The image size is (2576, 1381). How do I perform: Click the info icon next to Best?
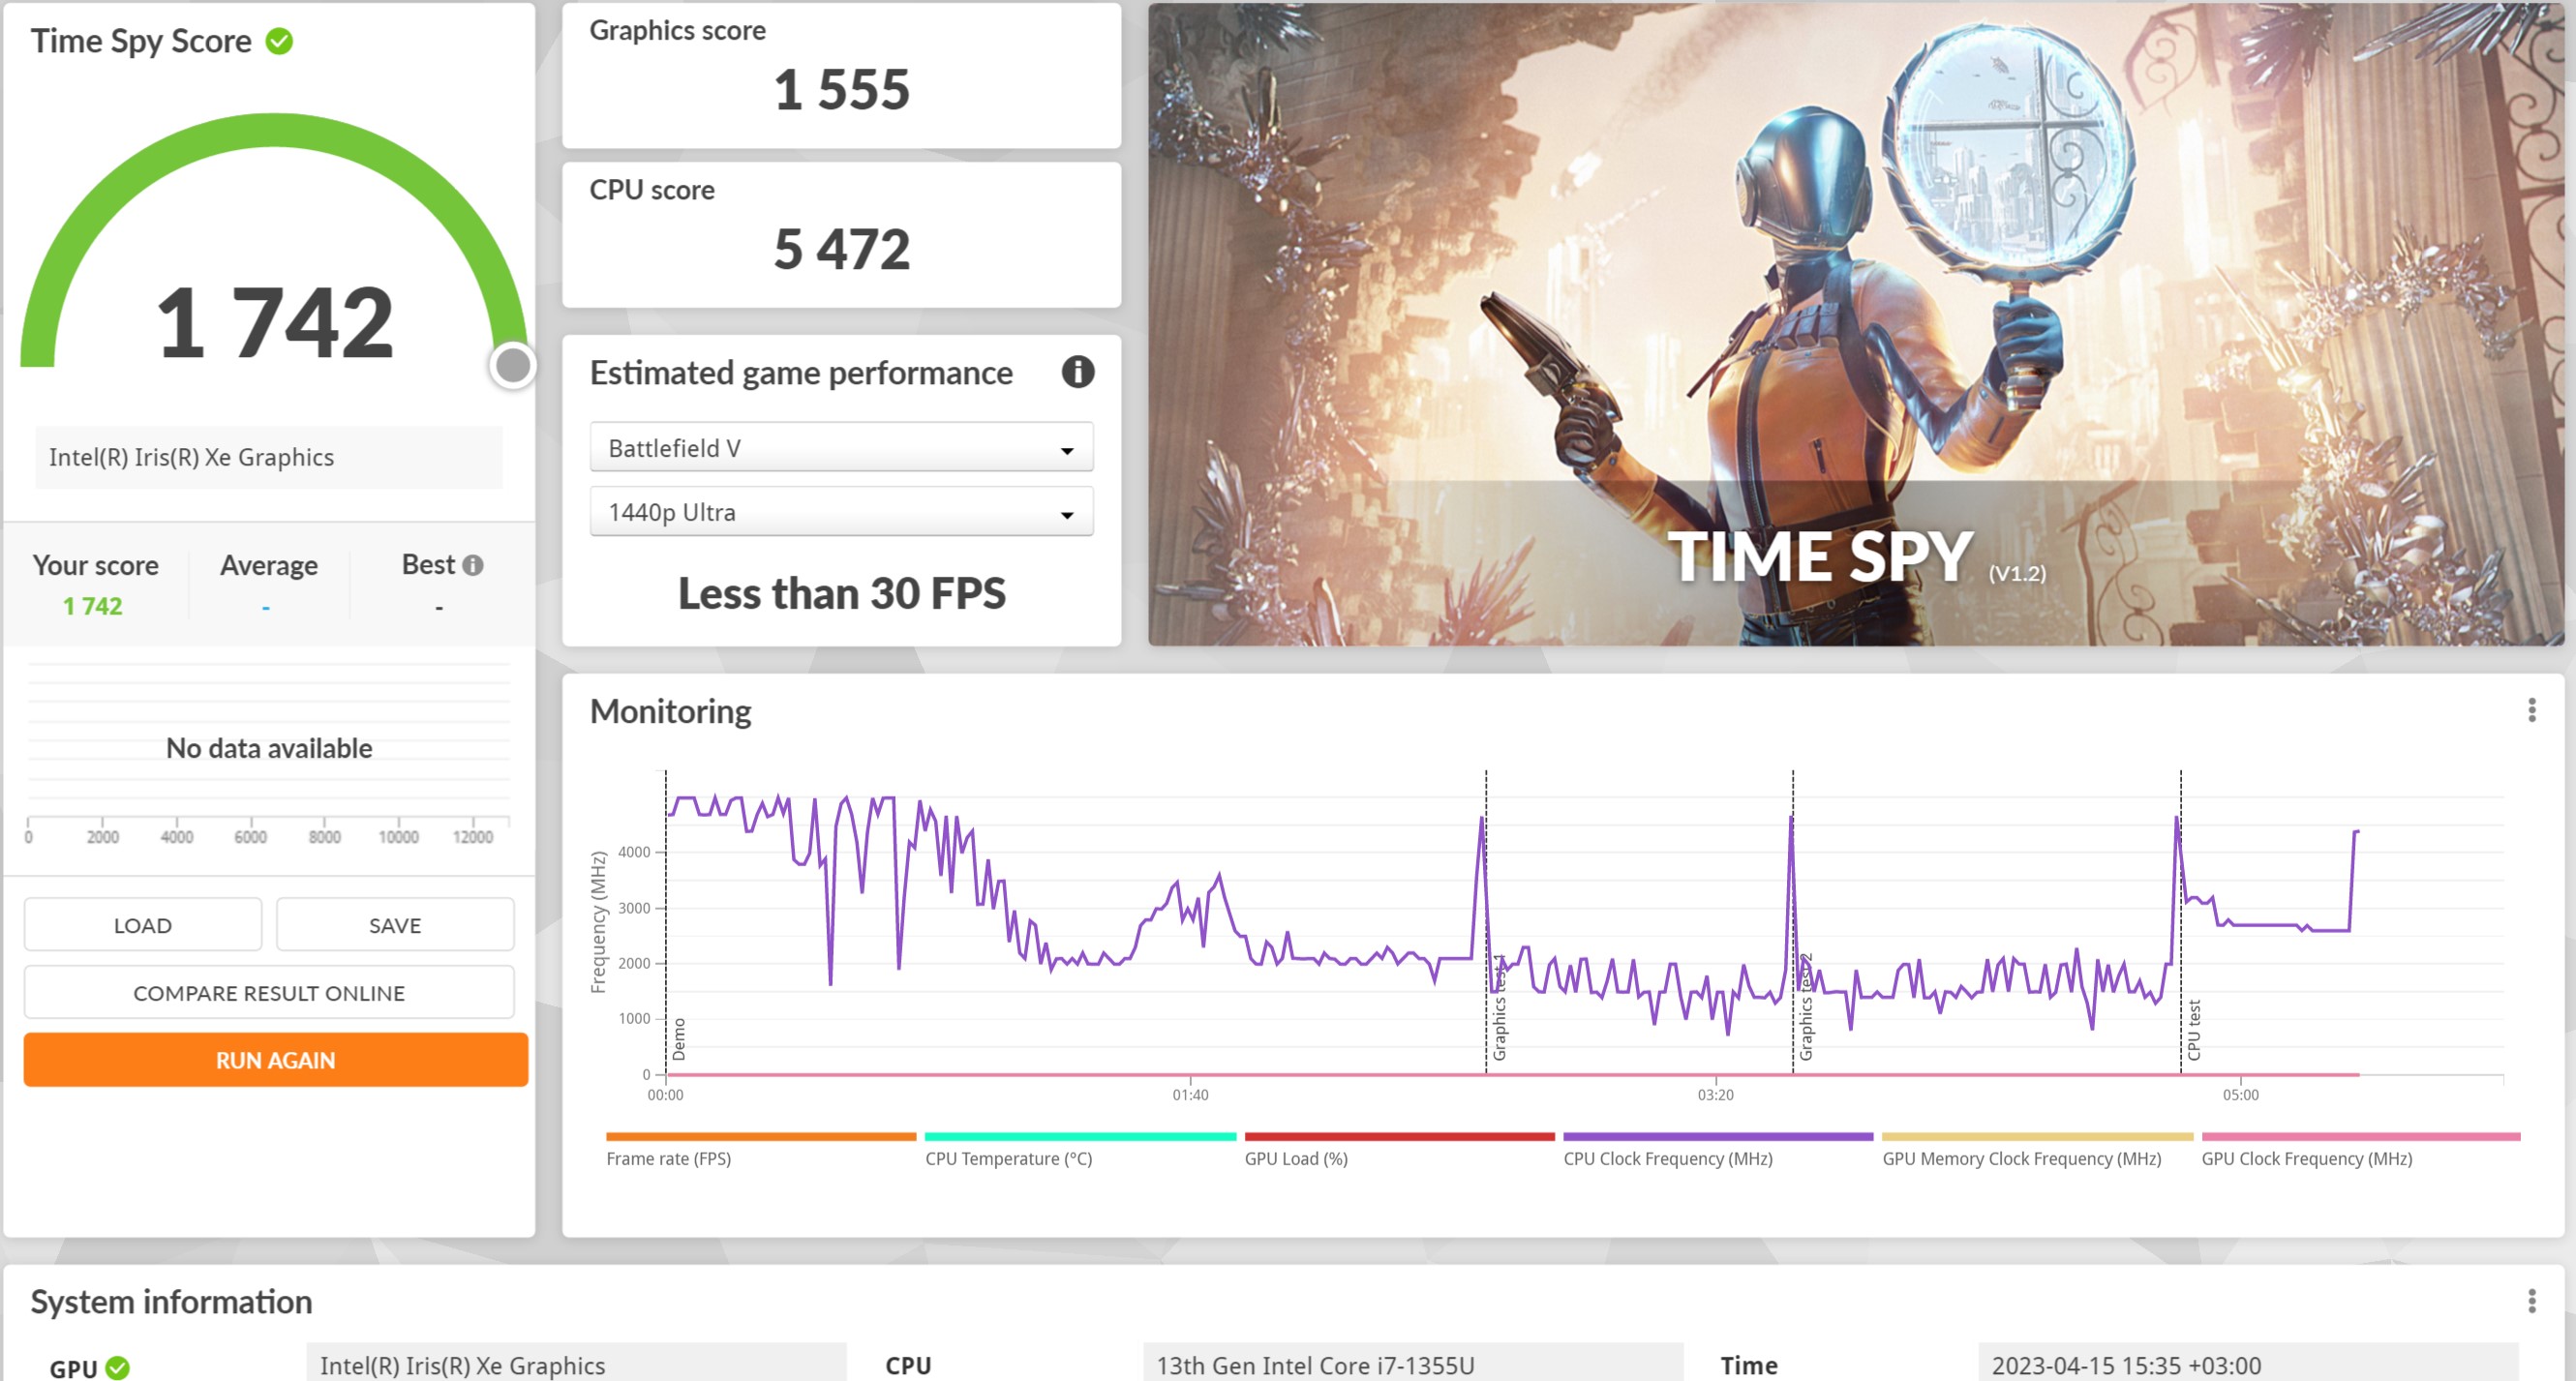473,565
